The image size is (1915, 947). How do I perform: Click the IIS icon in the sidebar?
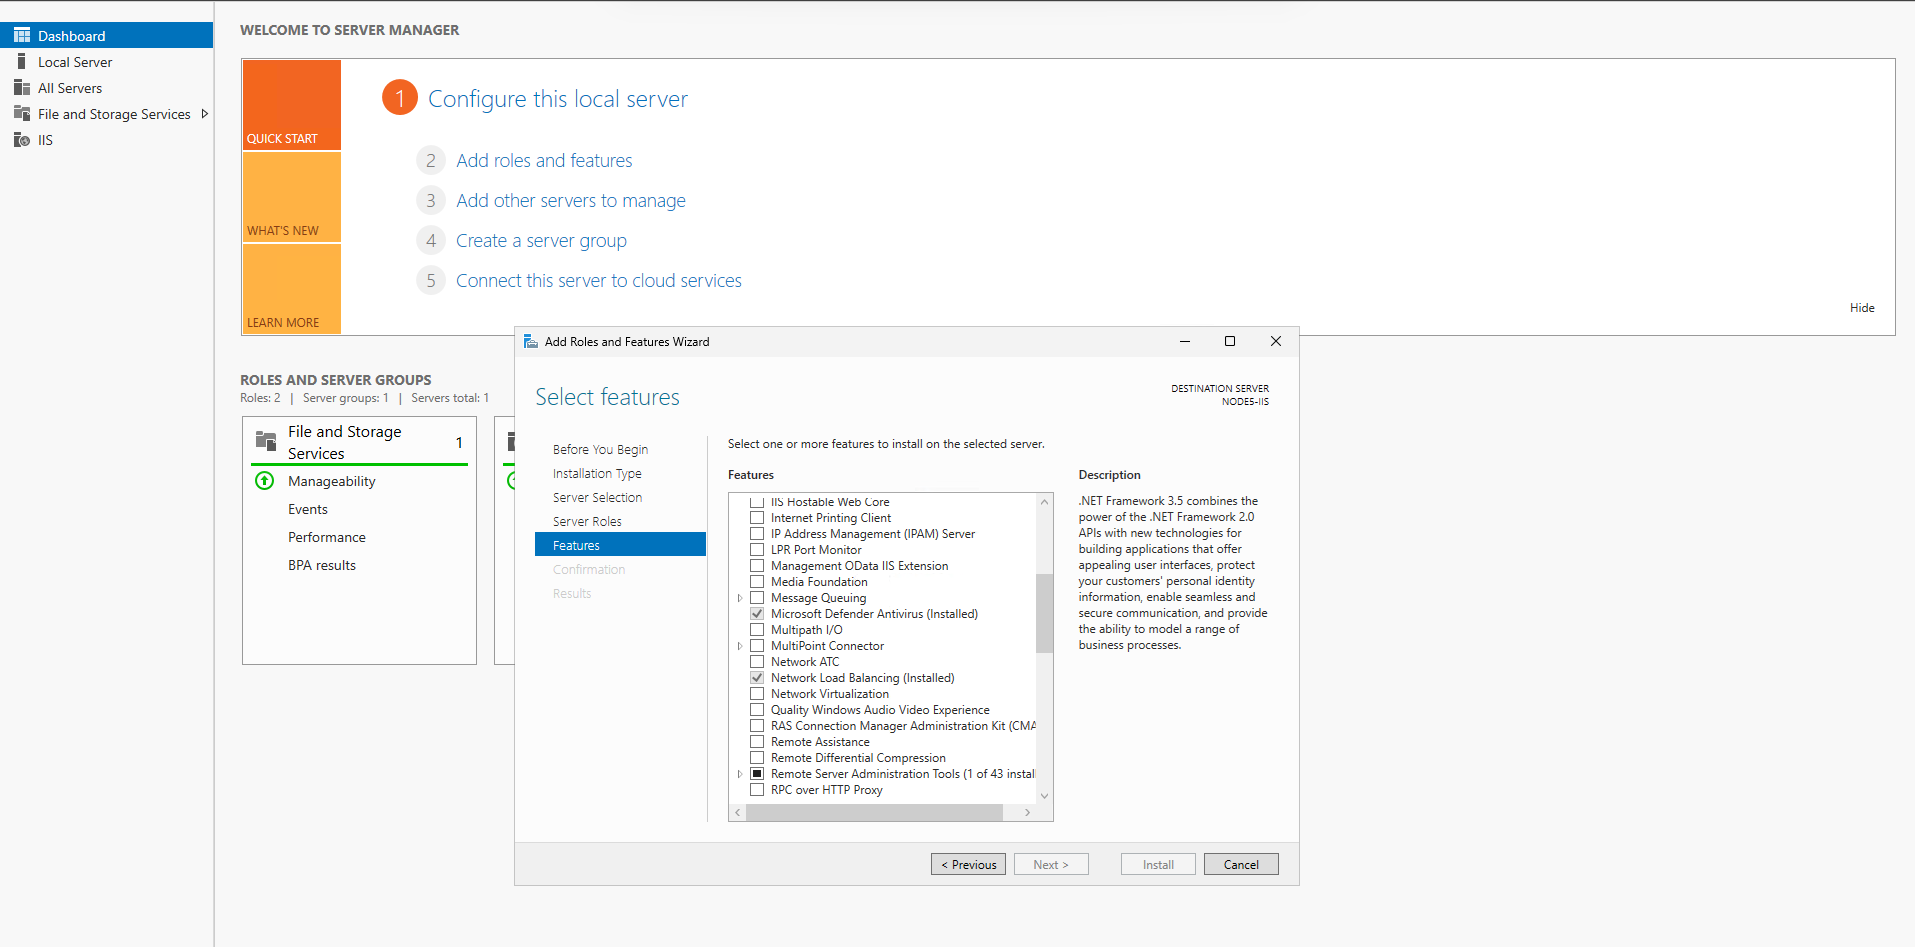tap(22, 140)
